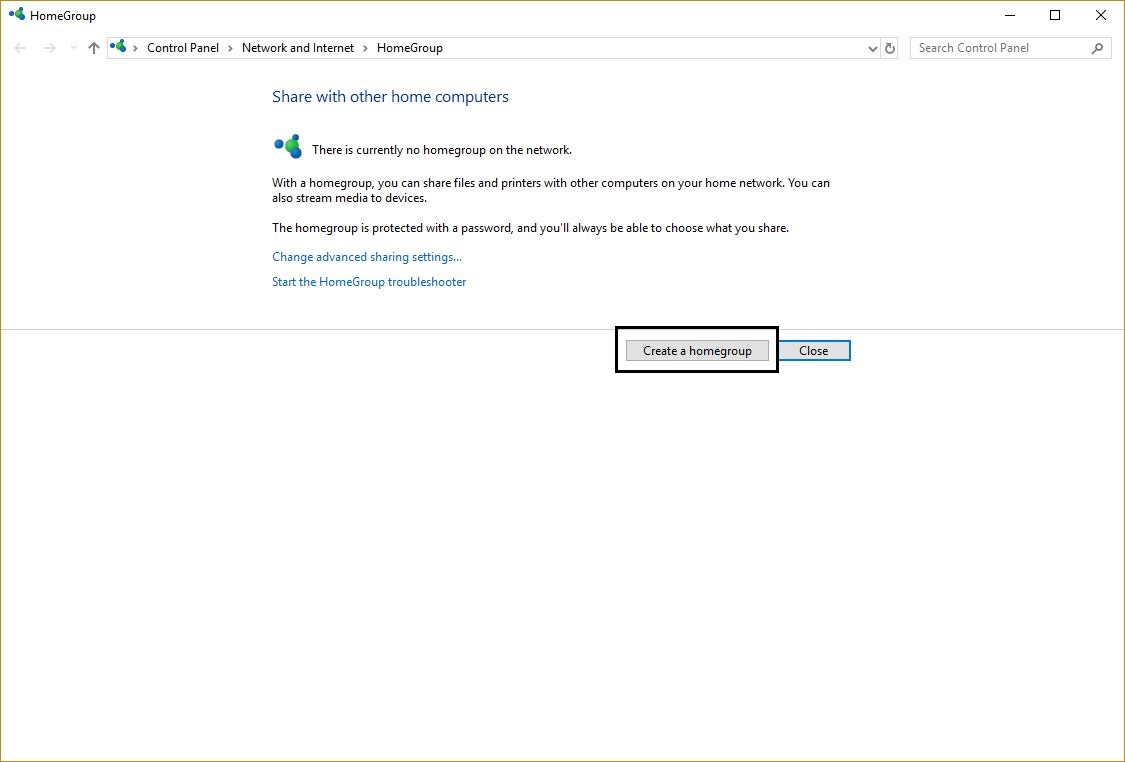
Task: Expand chevron before Control Panel breadcrumb
Action: (136, 48)
